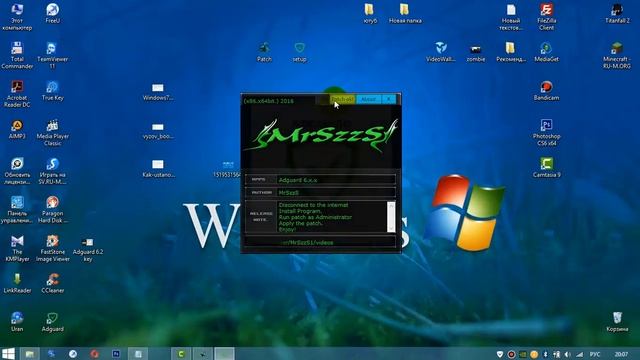
Task: Select the Acrobat Reader DC icon
Action: coord(17,94)
